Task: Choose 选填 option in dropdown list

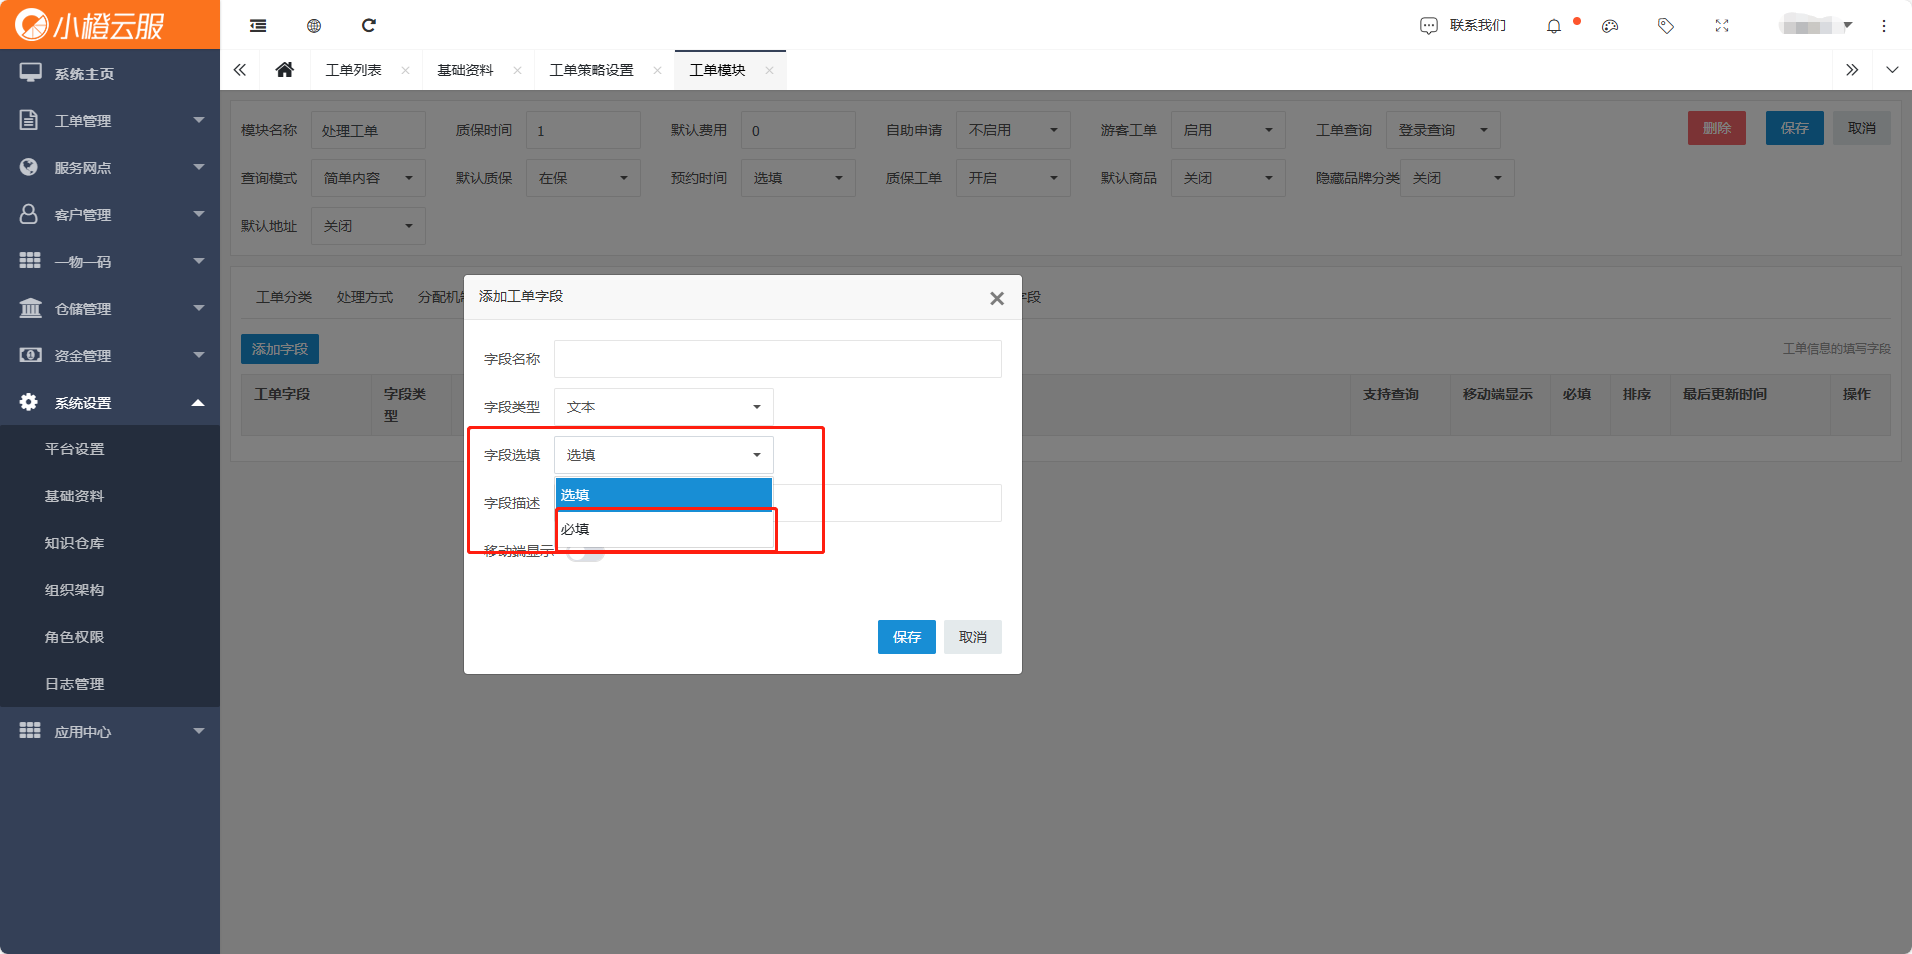Action: point(664,495)
